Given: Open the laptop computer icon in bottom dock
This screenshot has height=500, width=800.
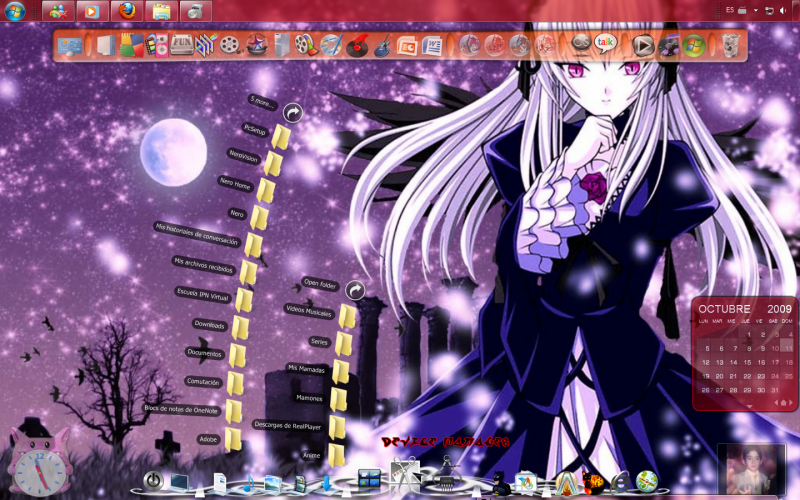Looking at the screenshot, I should click(179, 482).
